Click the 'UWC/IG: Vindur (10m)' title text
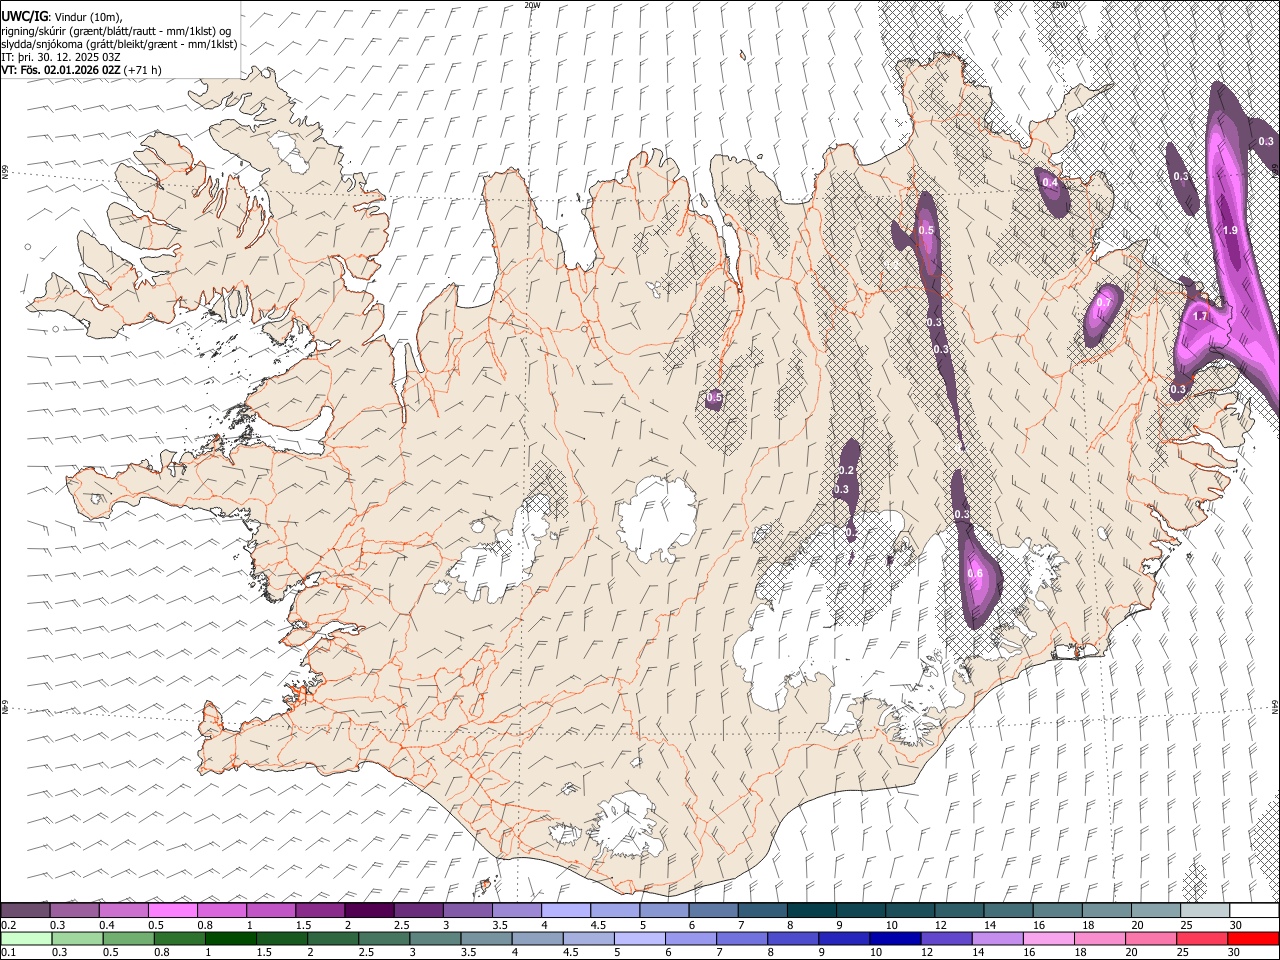 click(60, 16)
